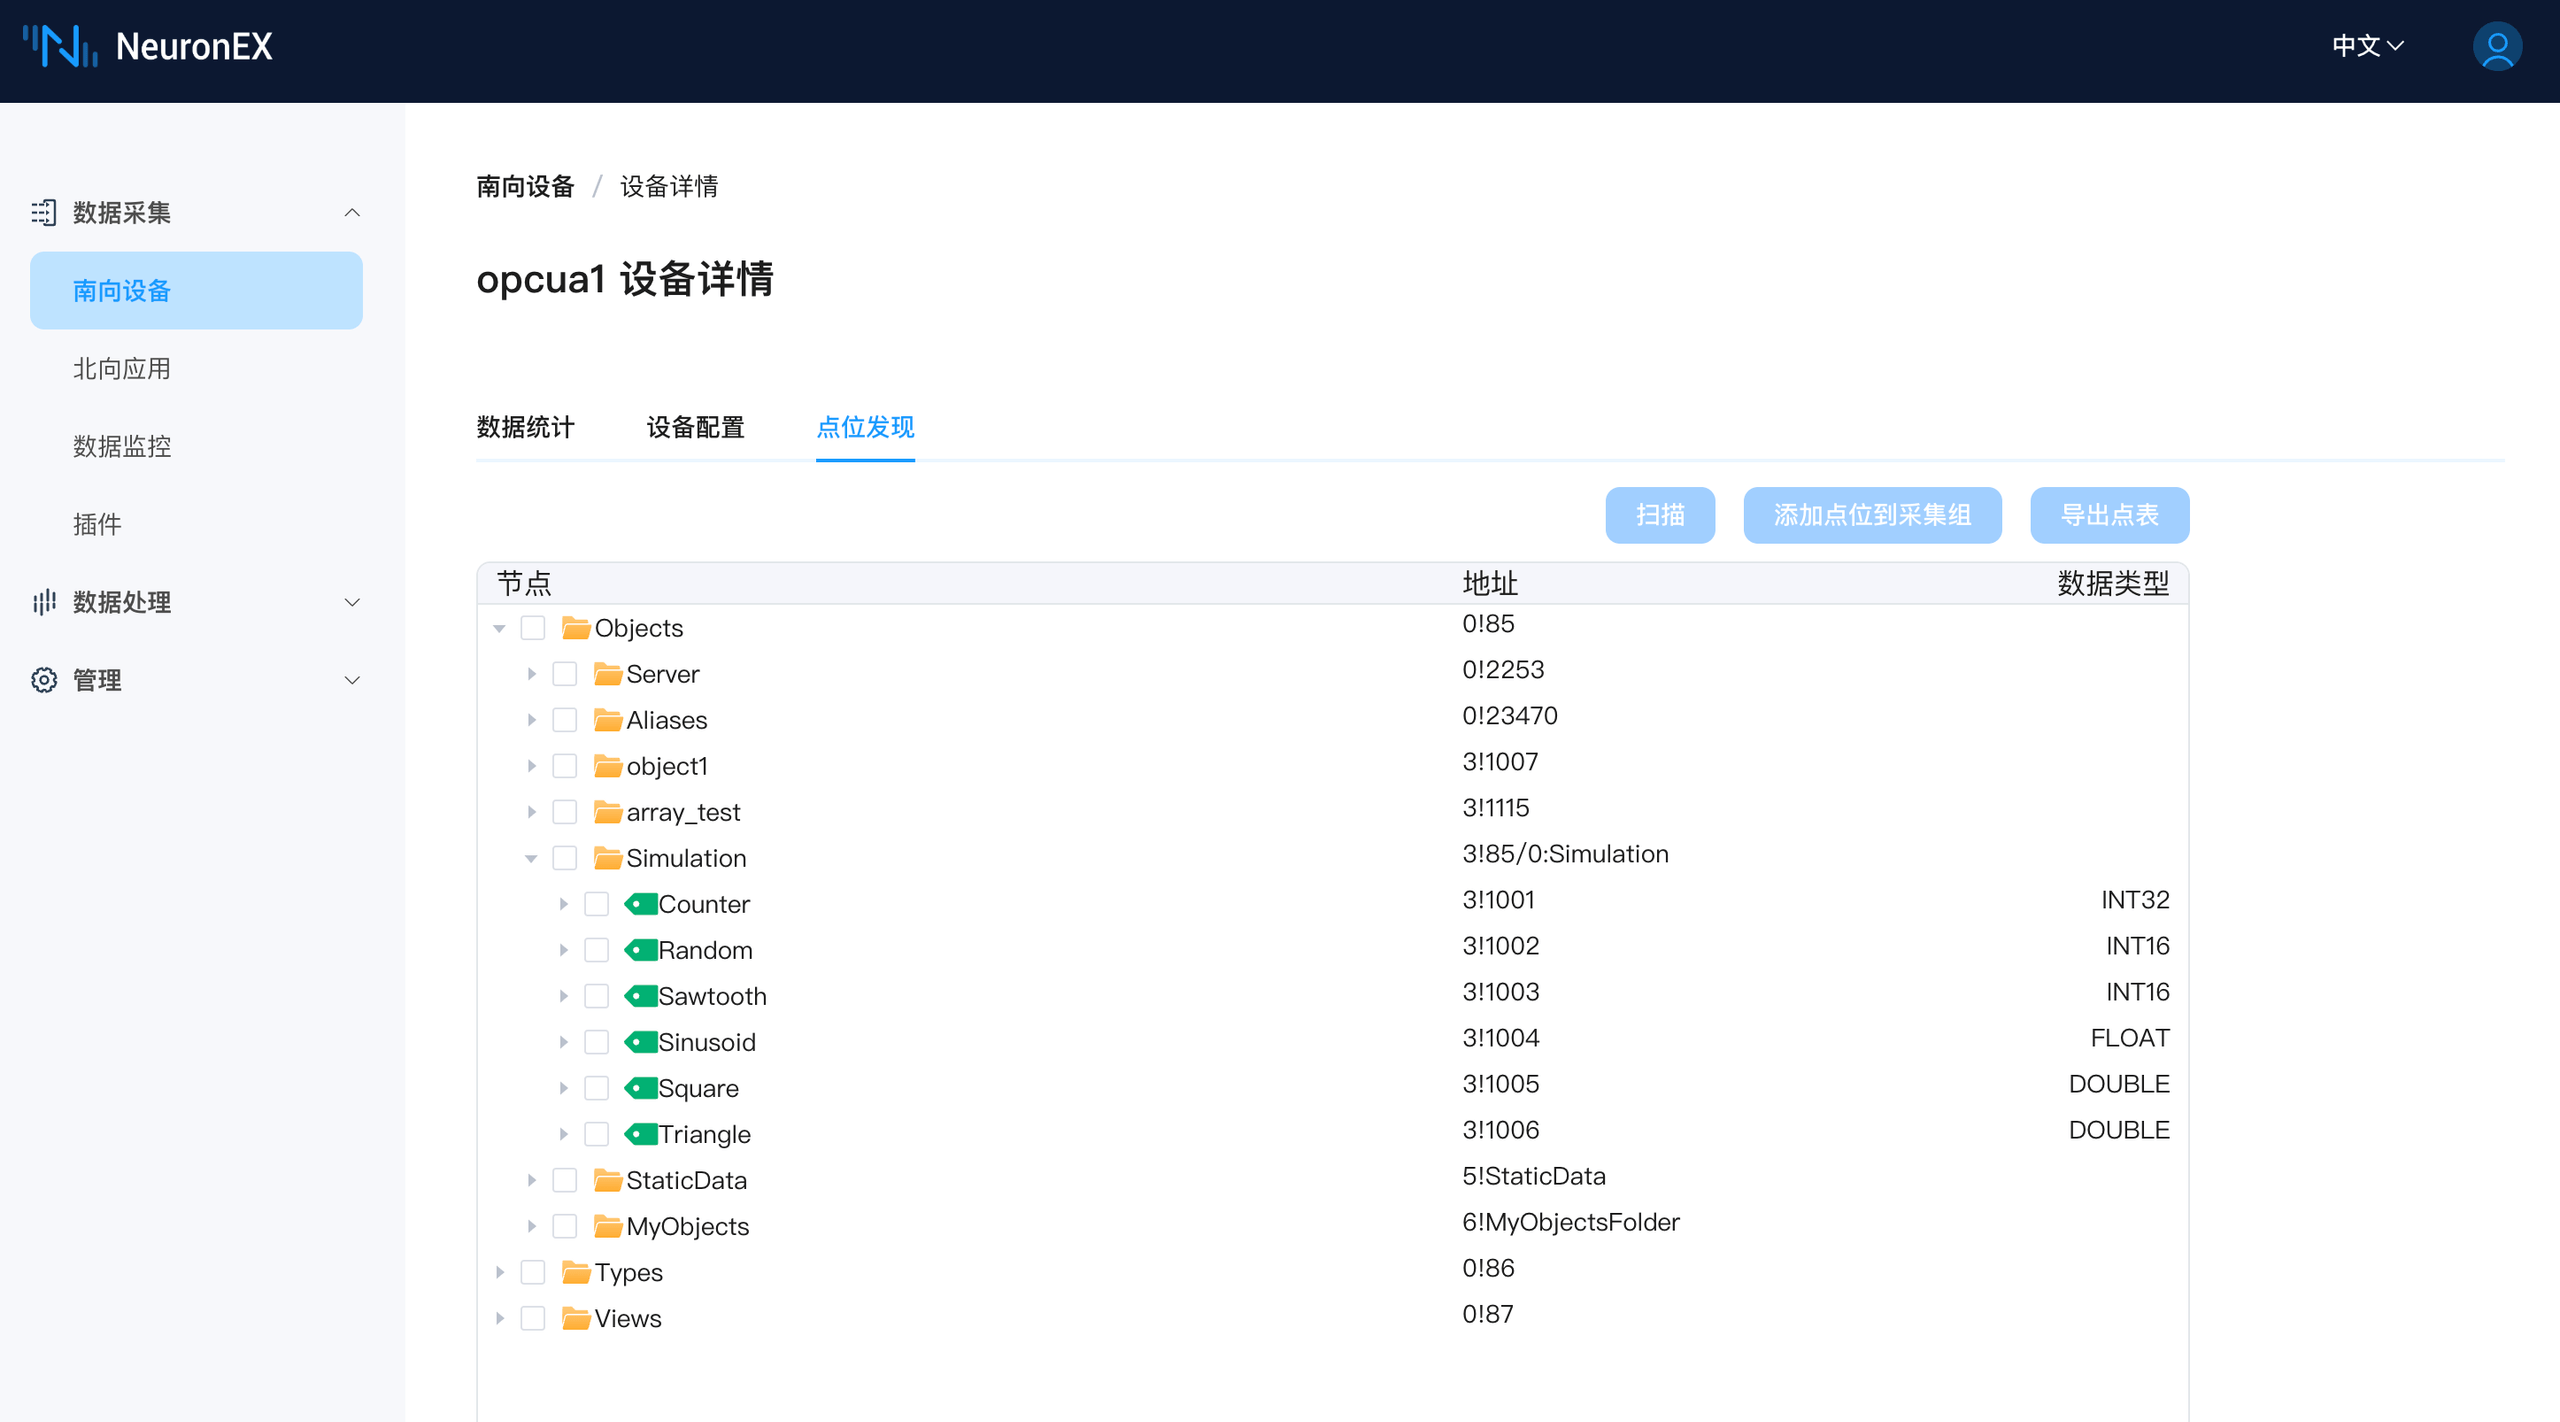This screenshot has width=2560, height=1422.
Task: Check the Objects root checkbox
Action: (x=534, y=627)
